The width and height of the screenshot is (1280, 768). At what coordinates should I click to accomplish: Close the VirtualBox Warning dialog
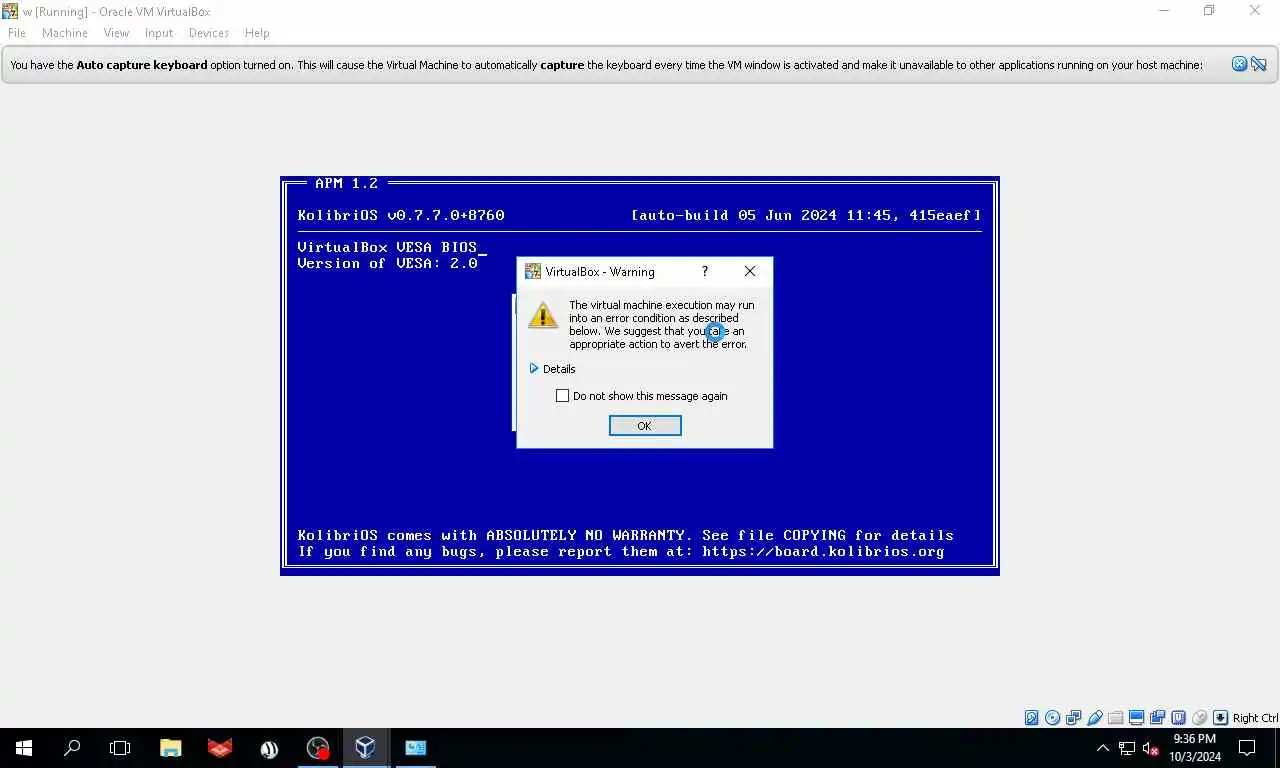(750, 271)
